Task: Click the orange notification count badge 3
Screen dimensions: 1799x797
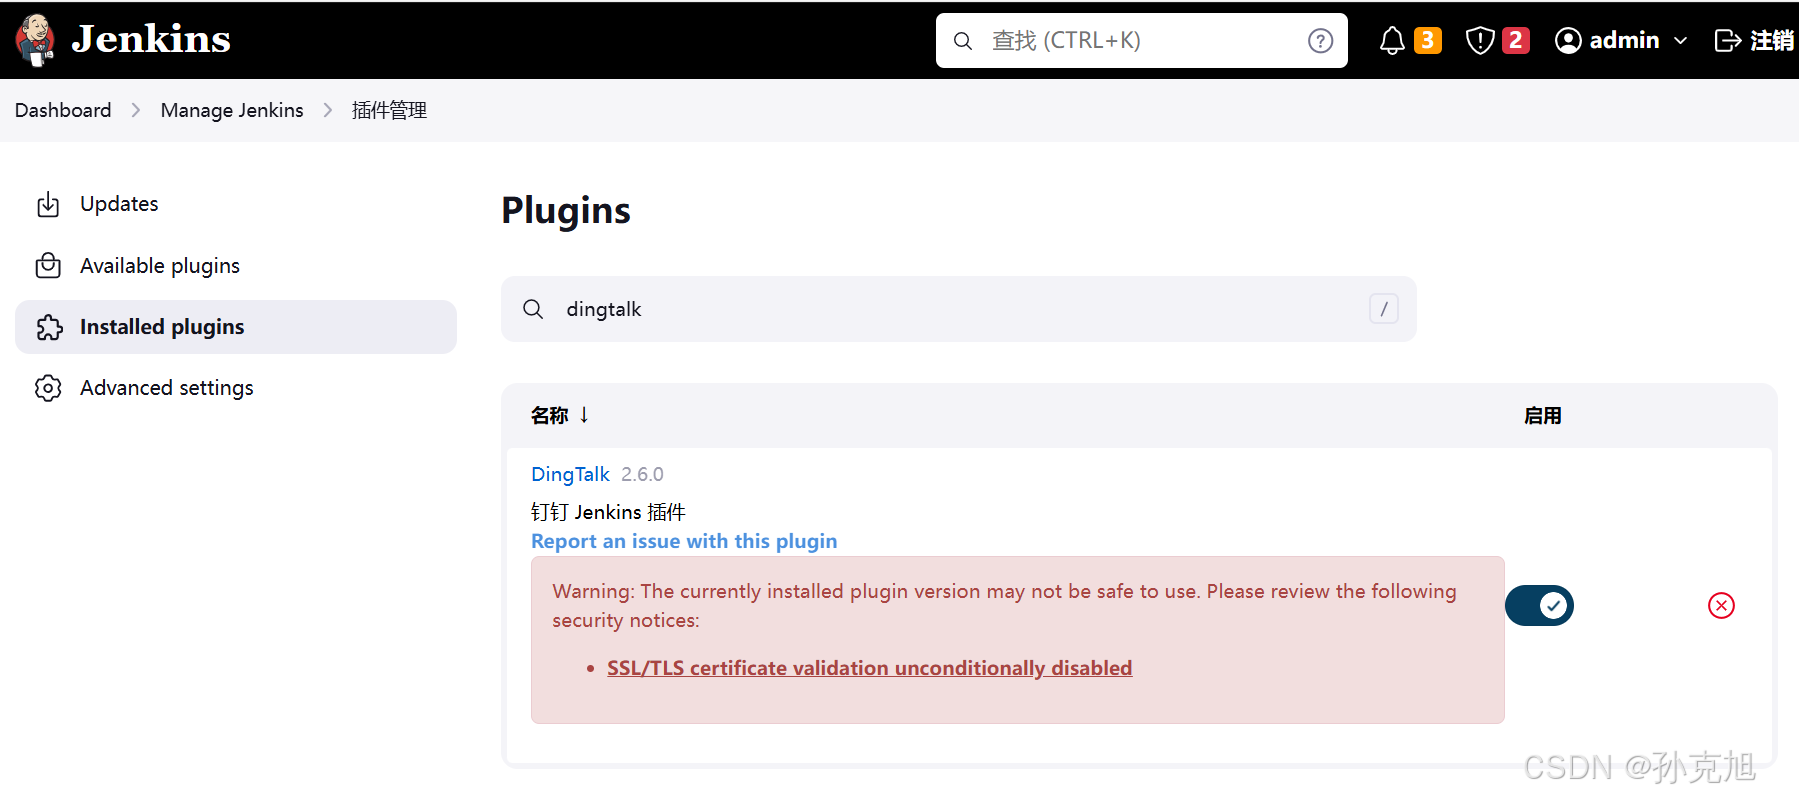Action: [1428, 40]
